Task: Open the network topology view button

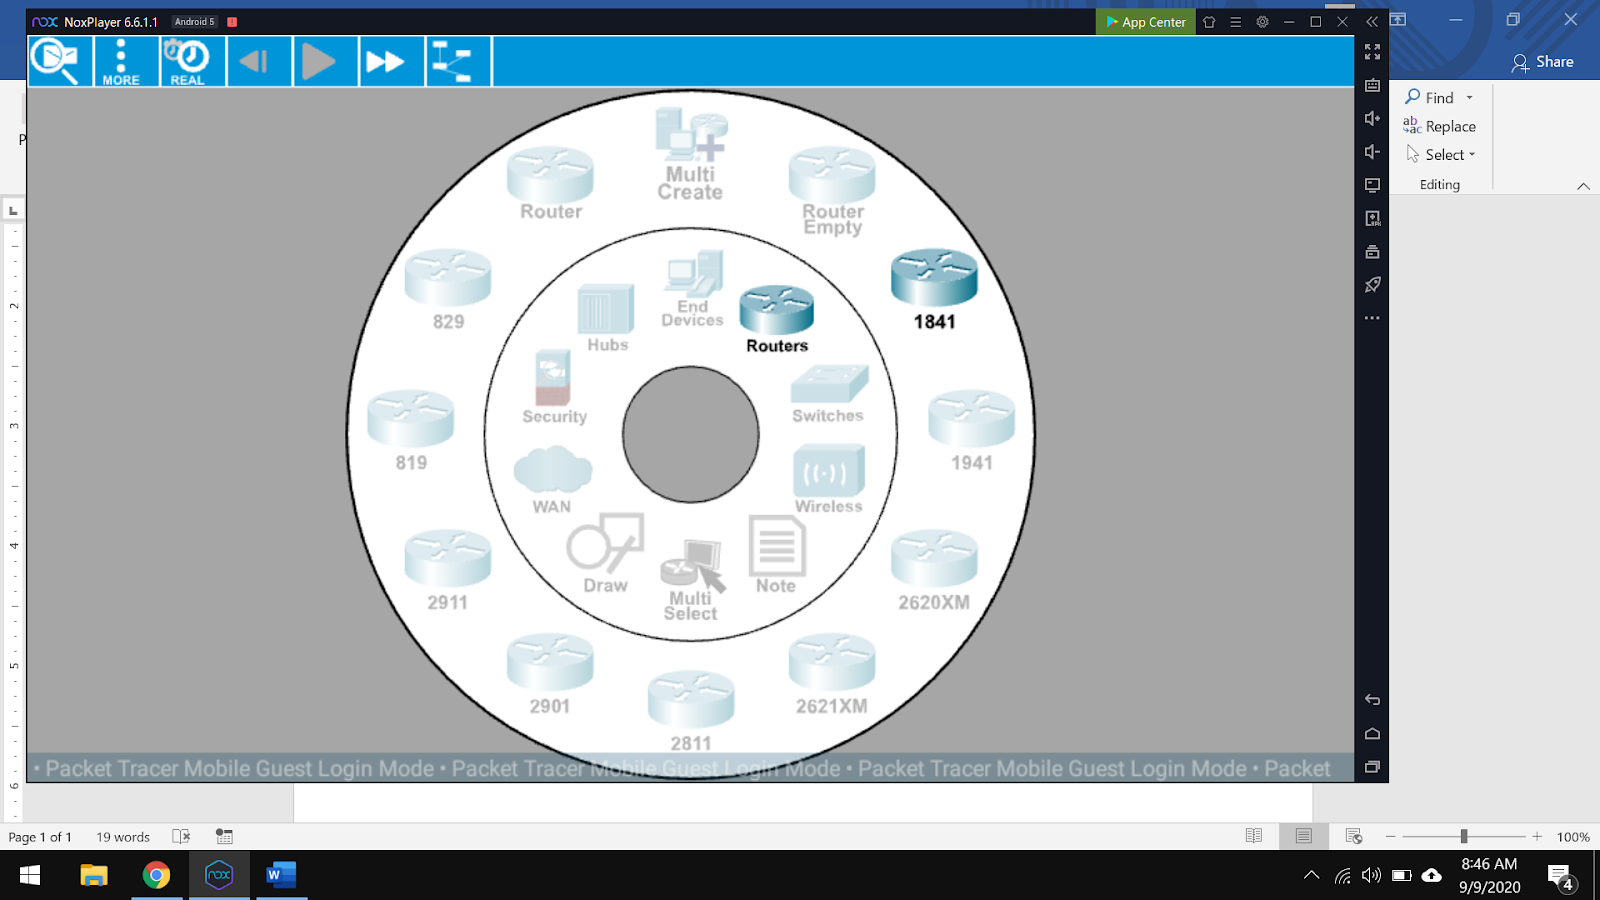Action: coord(452,61)
